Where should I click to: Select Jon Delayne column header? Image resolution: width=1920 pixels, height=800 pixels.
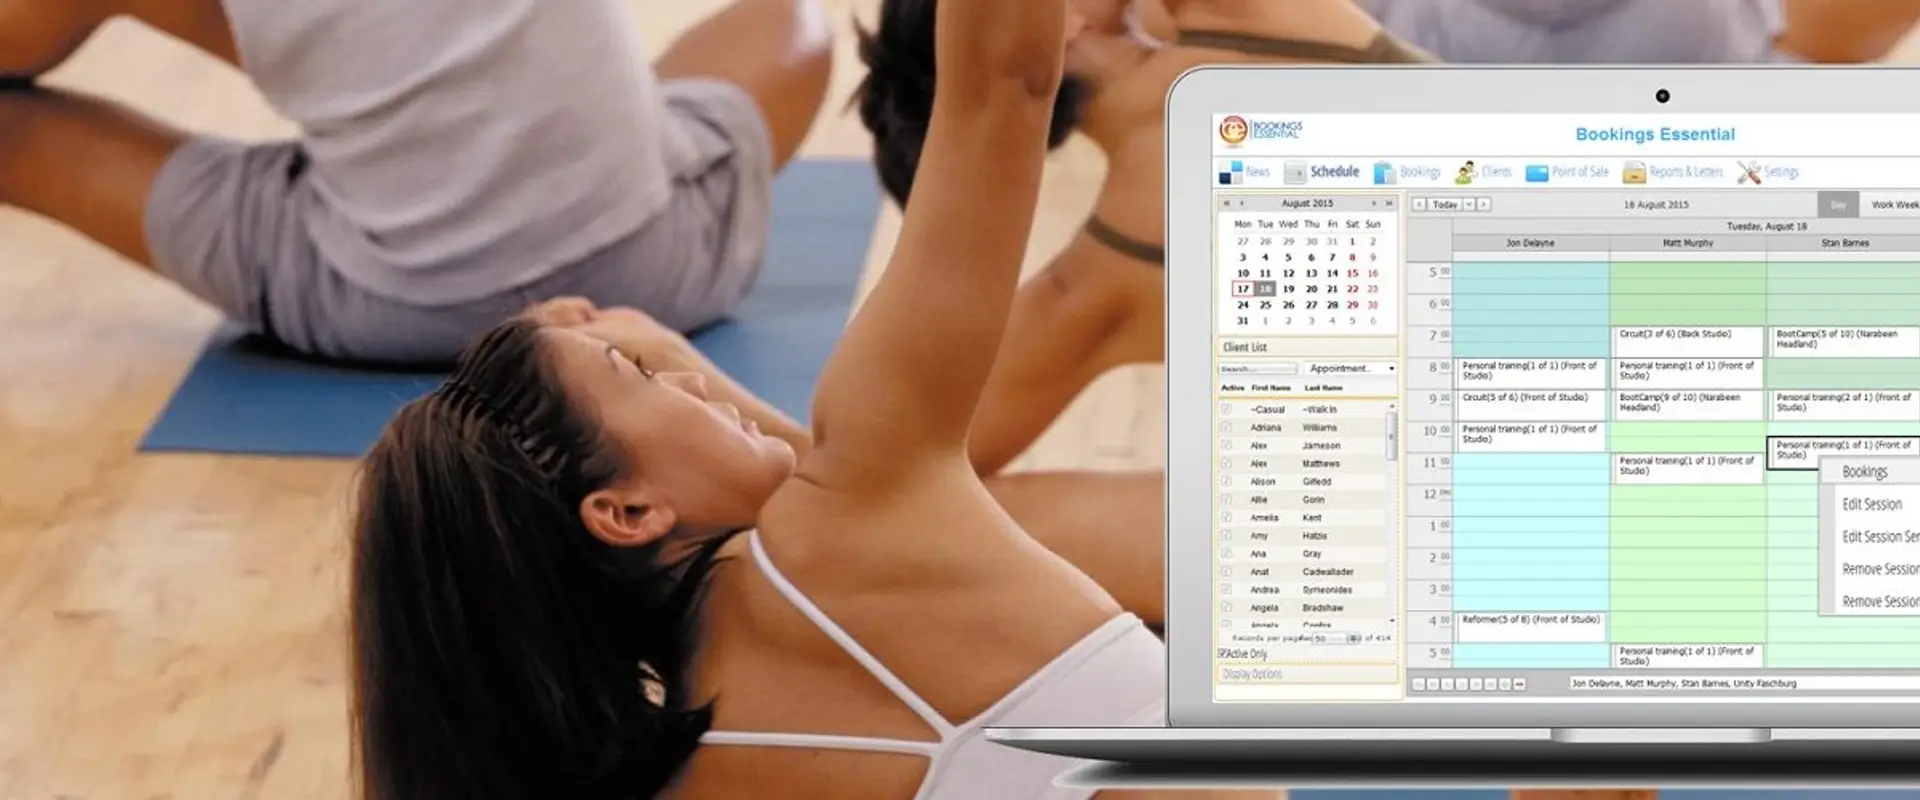point(1531,243)
